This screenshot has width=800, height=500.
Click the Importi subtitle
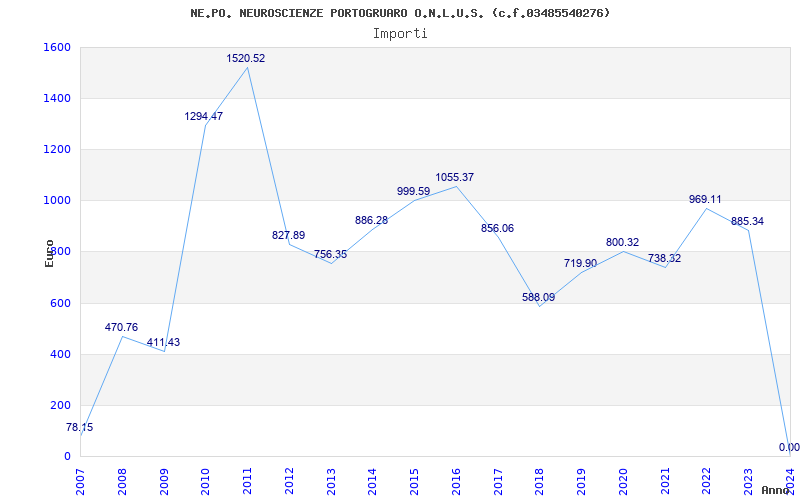tap(400, 34)
